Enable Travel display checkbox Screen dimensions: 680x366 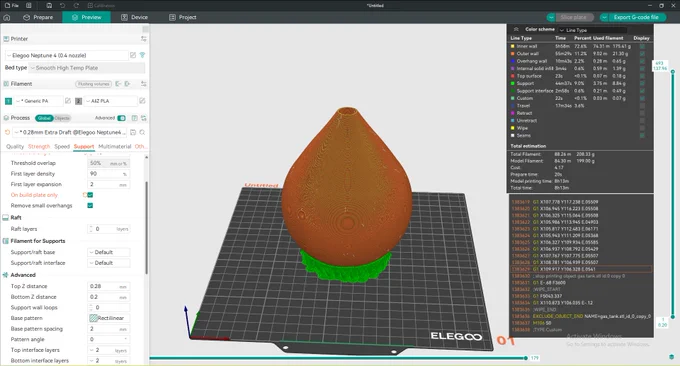pos(642,105)
